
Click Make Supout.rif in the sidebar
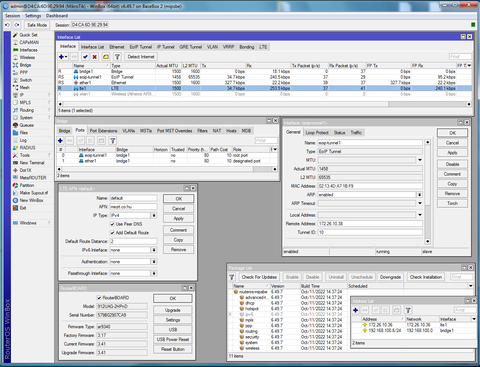pos(34,193)
